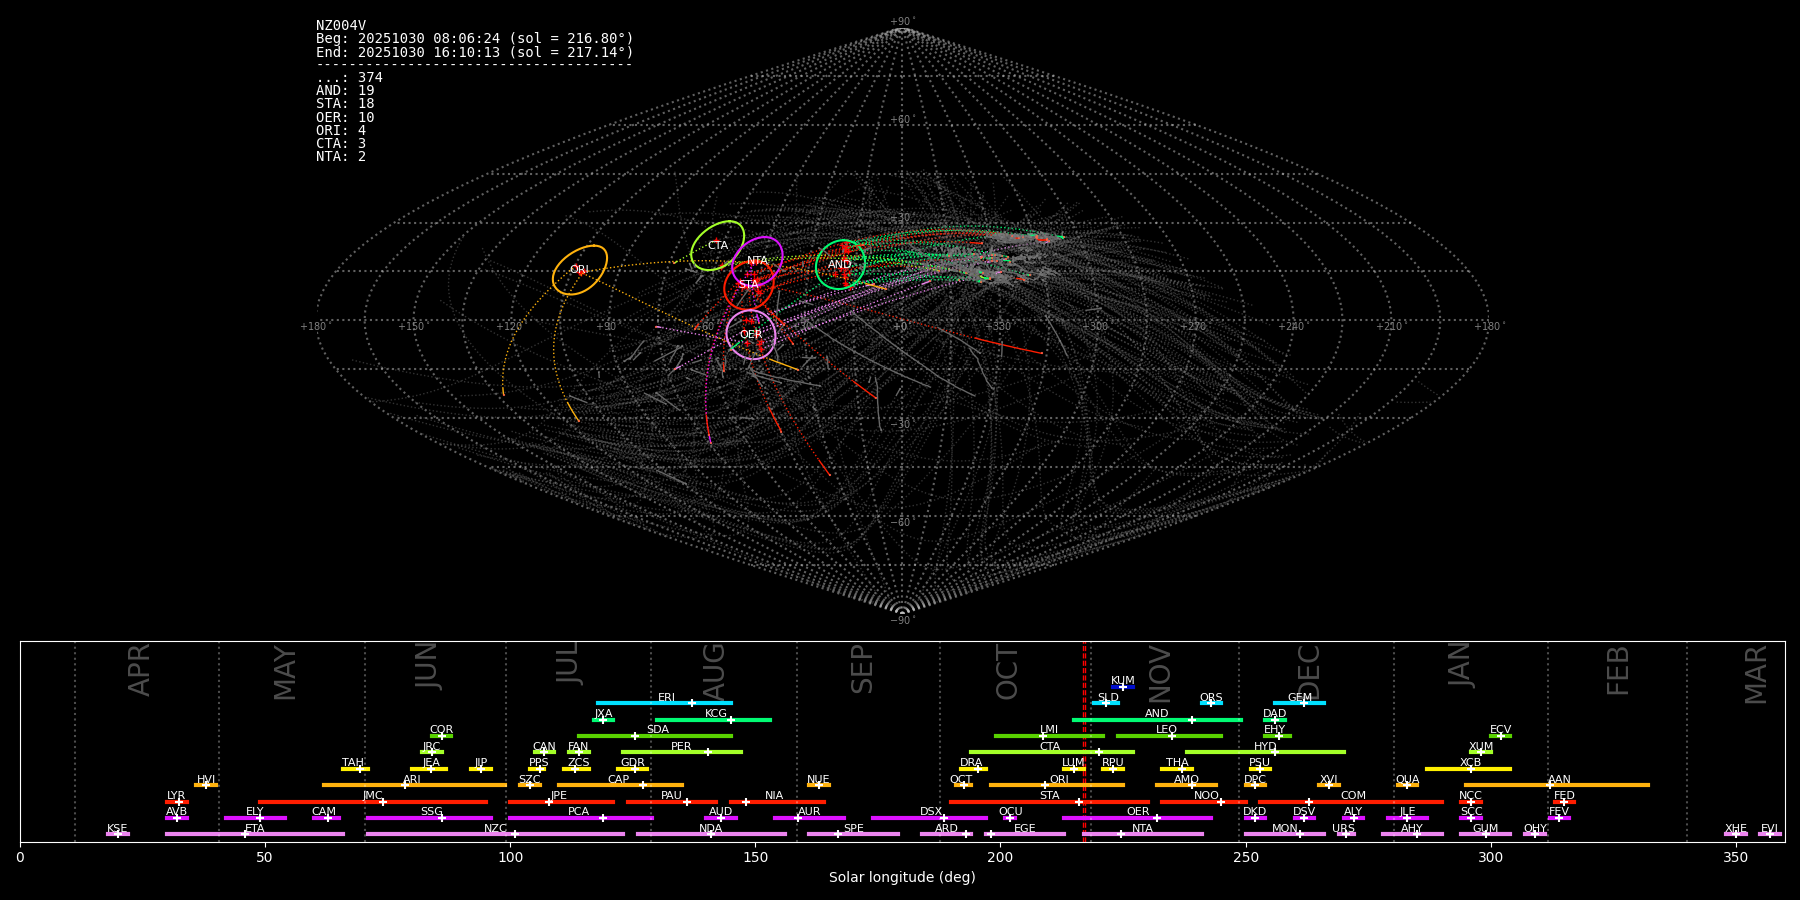The image size is (1800, 900).
Task: Click the 'NTA: 2' count line
Action: (x=341, y=157)
